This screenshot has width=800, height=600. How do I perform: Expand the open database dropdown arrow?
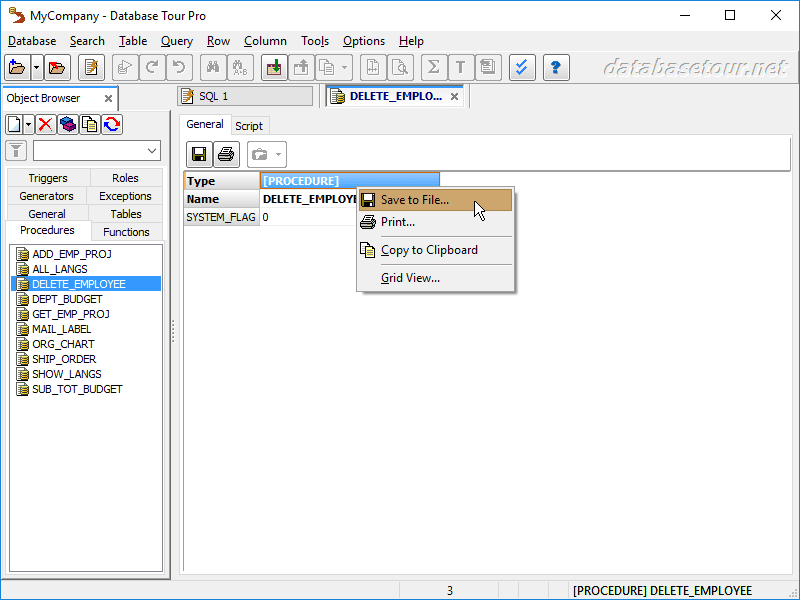tap(36, 68)
